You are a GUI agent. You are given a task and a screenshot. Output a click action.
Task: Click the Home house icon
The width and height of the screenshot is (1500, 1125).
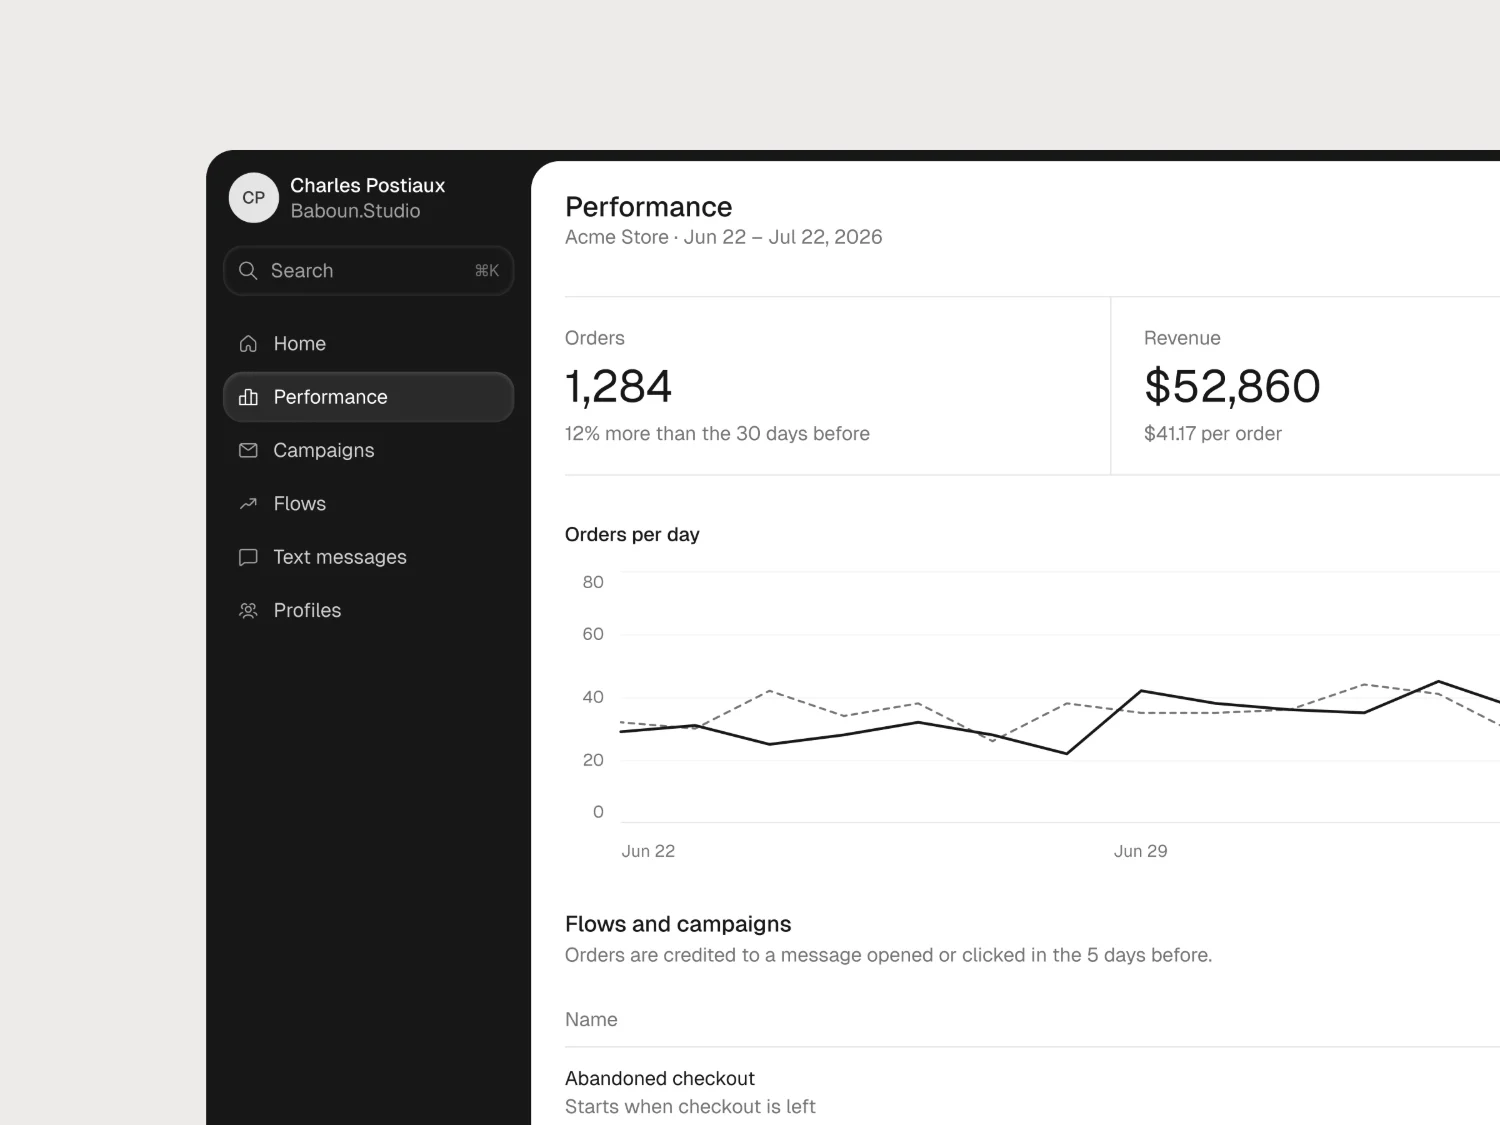point(248,344)
